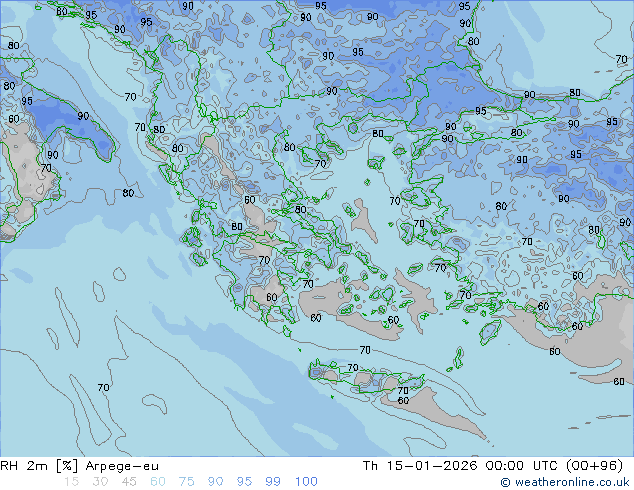The image size is (634, 490).
Task: Click the legend value 60 in color scale
Action: click(x=158, y=482)
